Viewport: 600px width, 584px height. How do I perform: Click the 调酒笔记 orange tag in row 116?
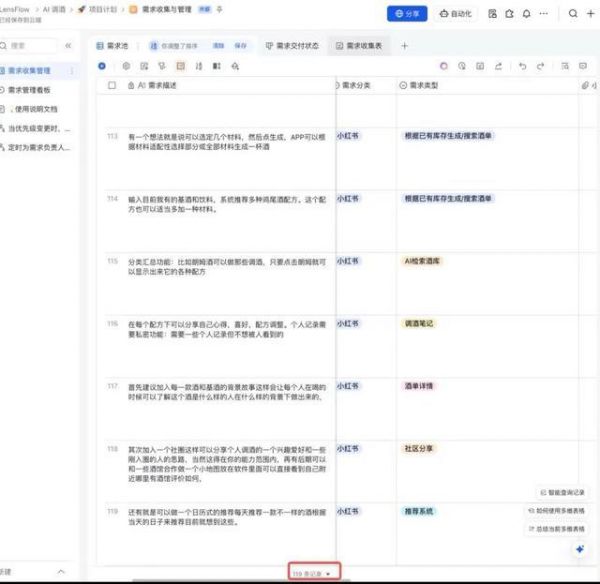click(418, 324)
